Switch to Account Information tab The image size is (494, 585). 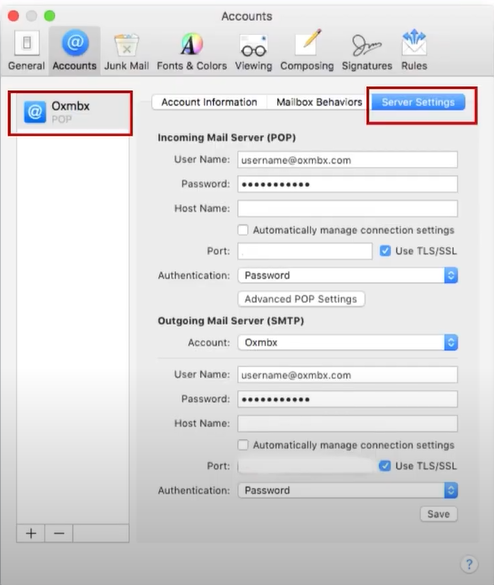pos(209,102)
